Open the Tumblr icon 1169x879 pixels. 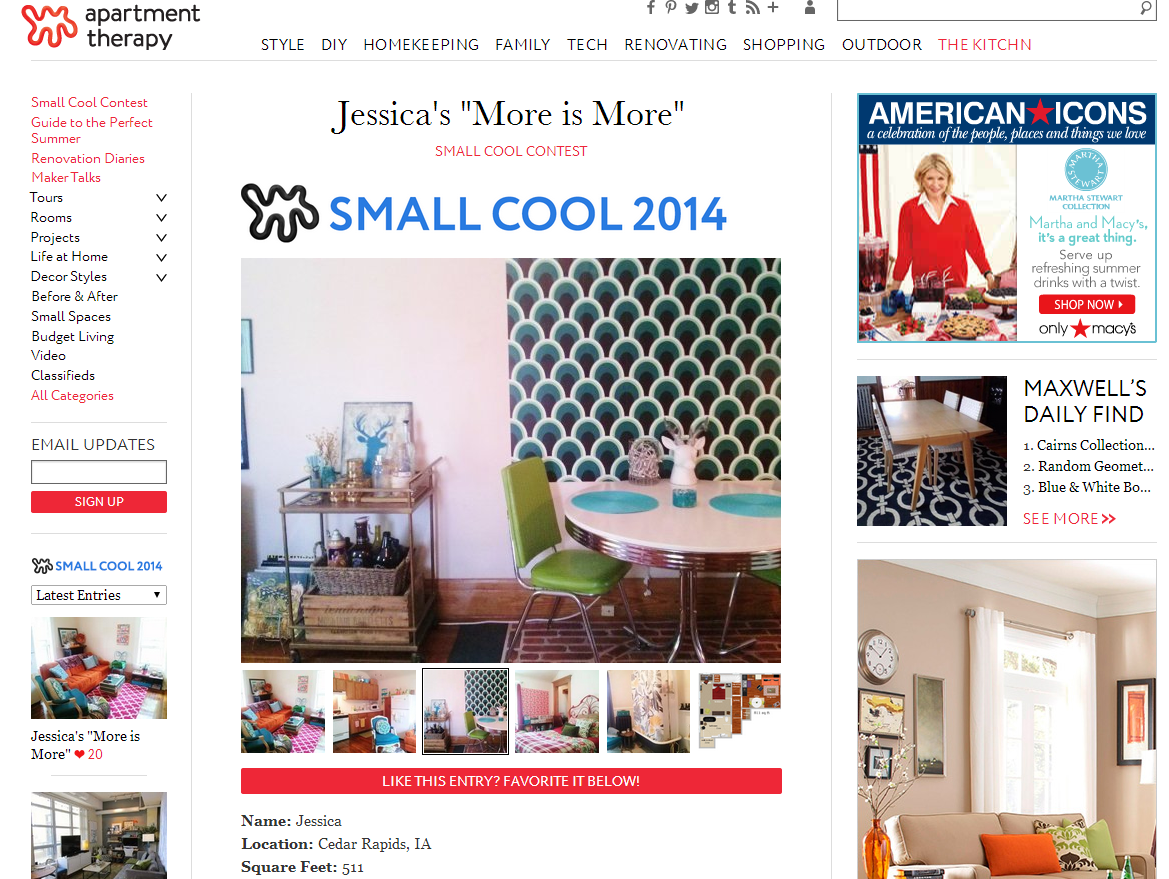point(732,7)
